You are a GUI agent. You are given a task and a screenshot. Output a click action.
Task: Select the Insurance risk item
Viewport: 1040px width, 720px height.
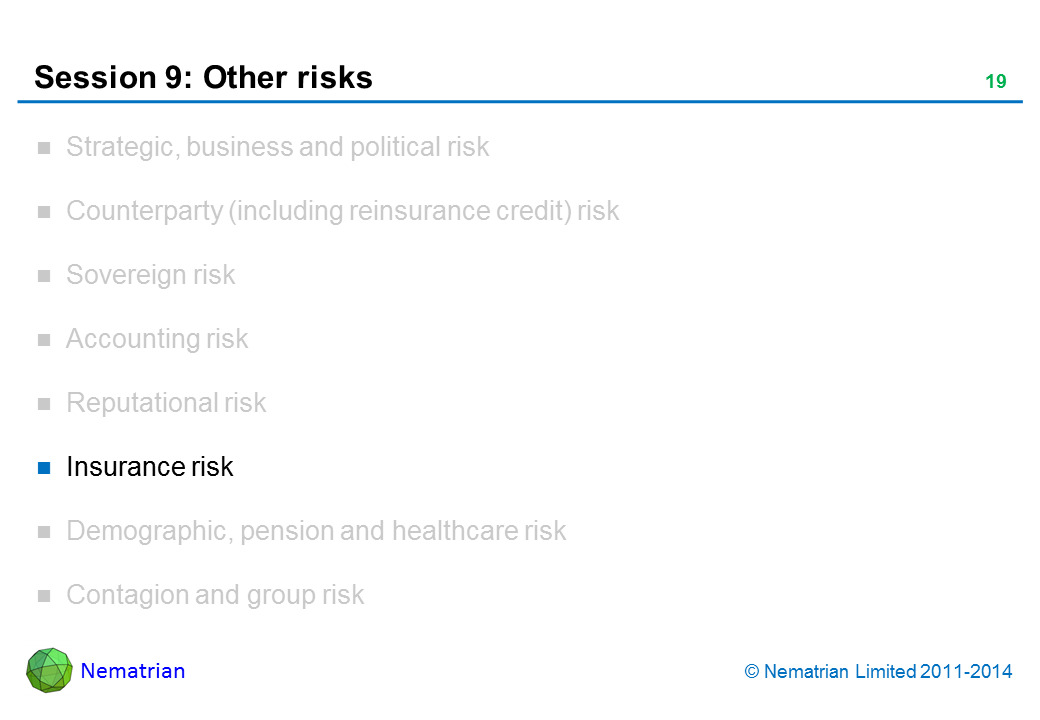(x=149, y=467)
